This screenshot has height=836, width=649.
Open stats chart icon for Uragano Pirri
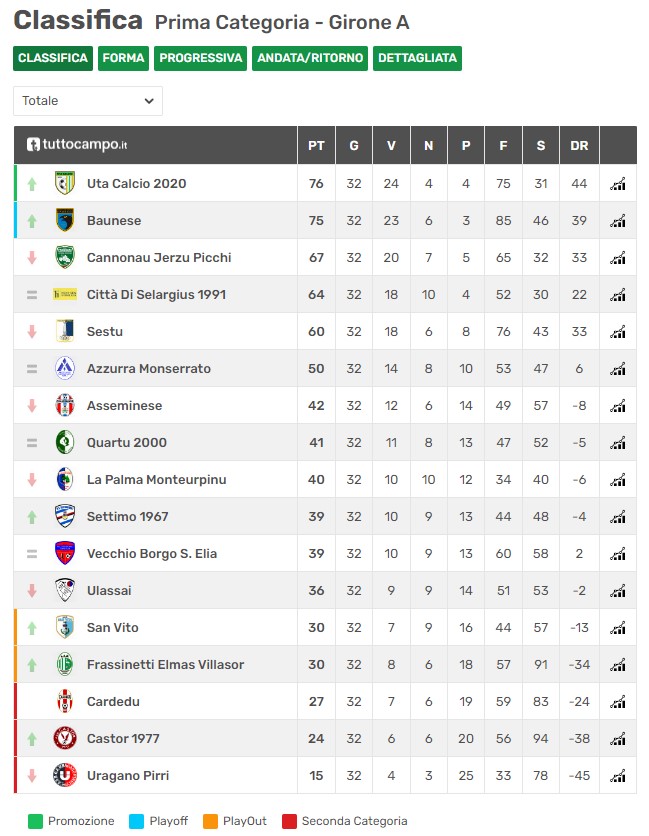click(618, 776)
